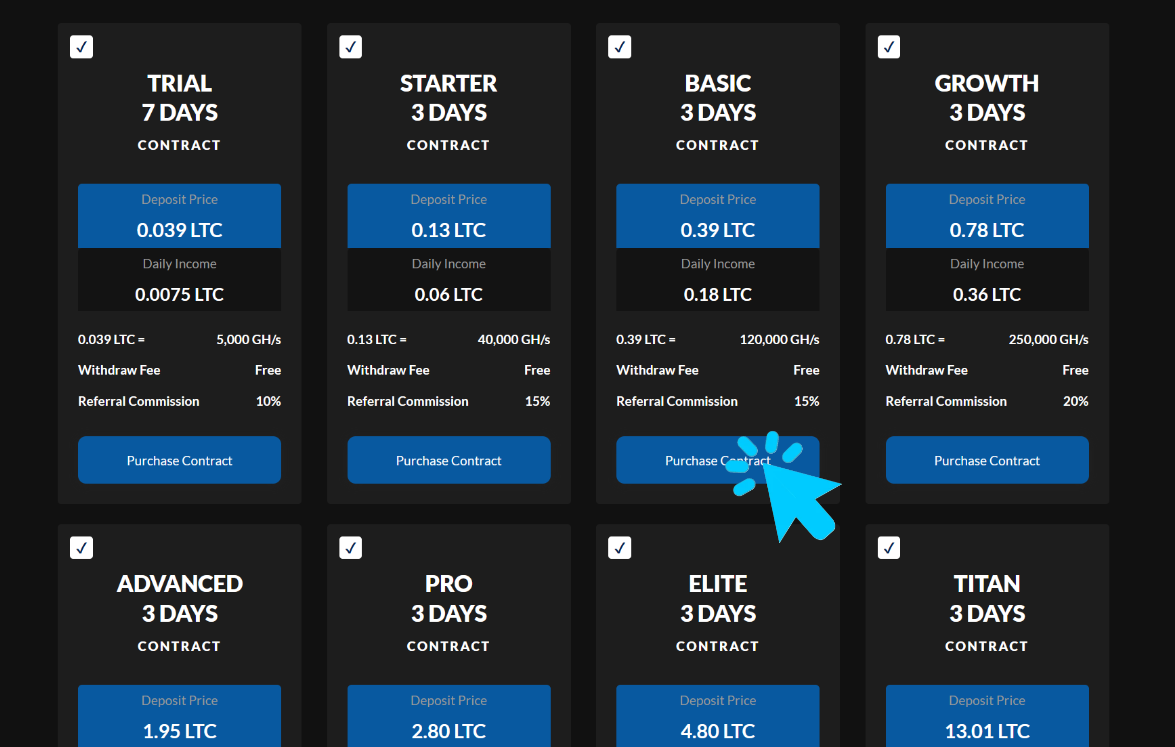This screenshot has height=747, width=1175.
Task: Check the BASIC contract checkbox
Action: click(x=619, y=46)
